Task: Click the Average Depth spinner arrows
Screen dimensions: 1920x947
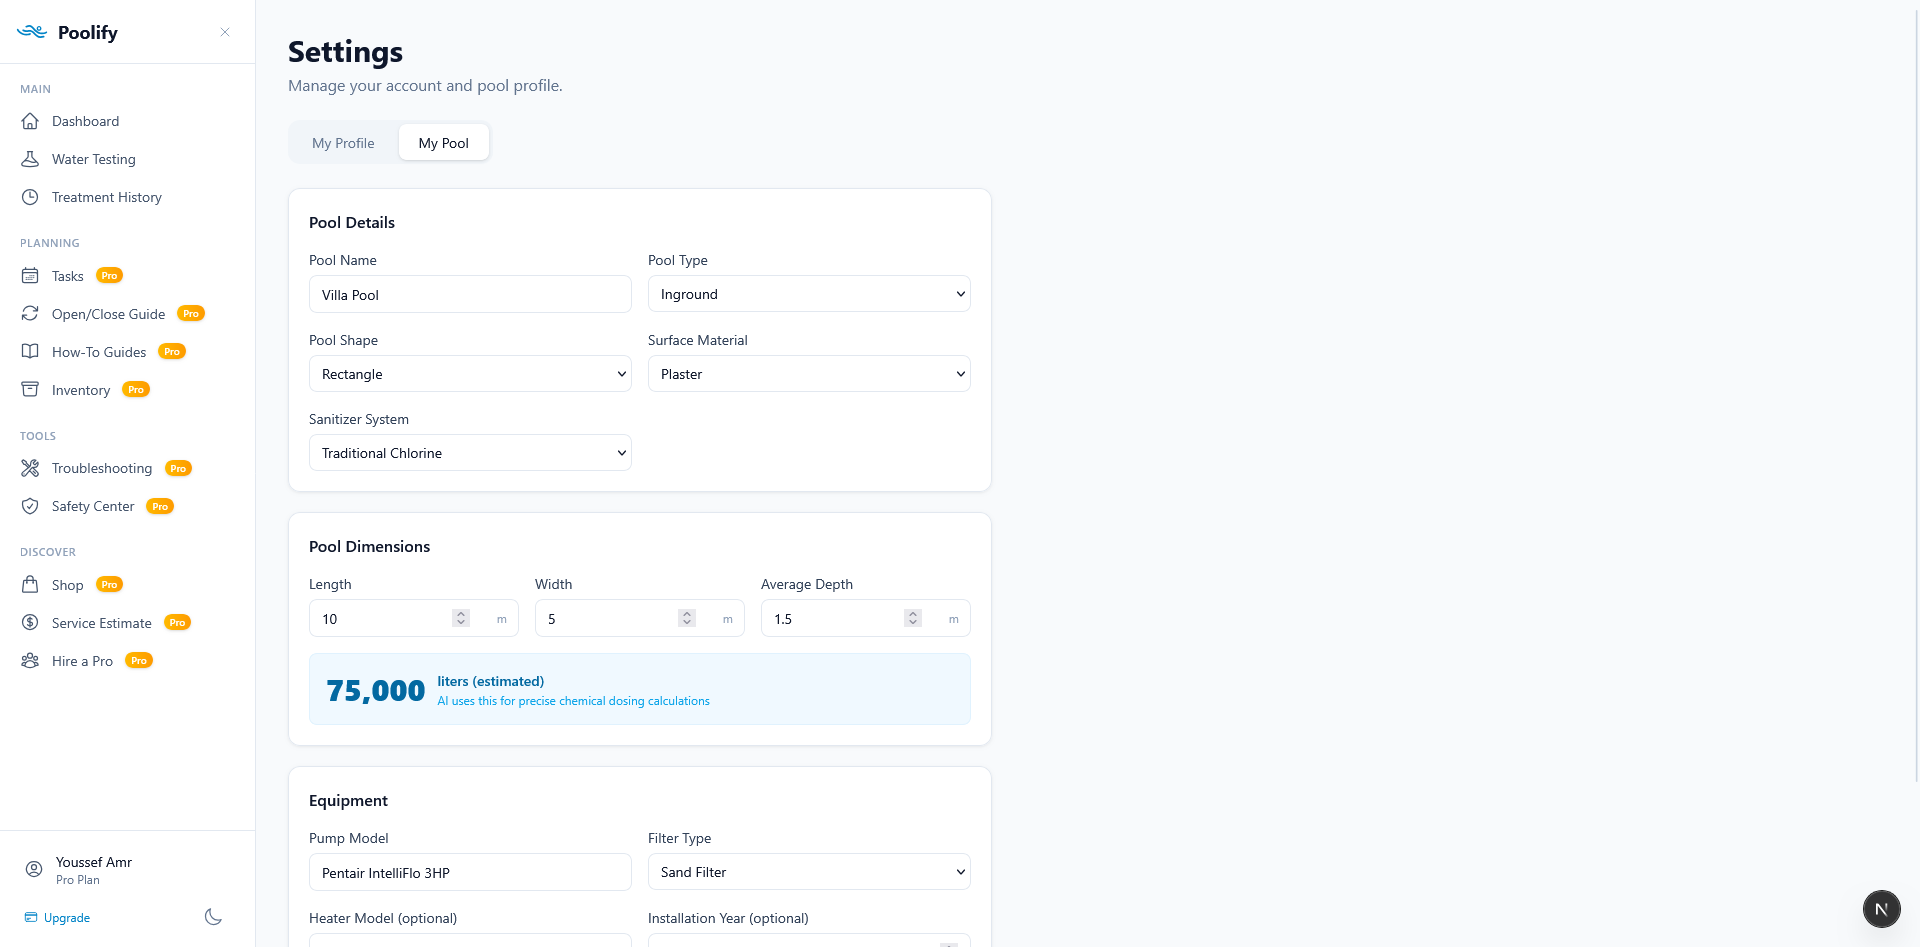Action: [x=913, y=619]
